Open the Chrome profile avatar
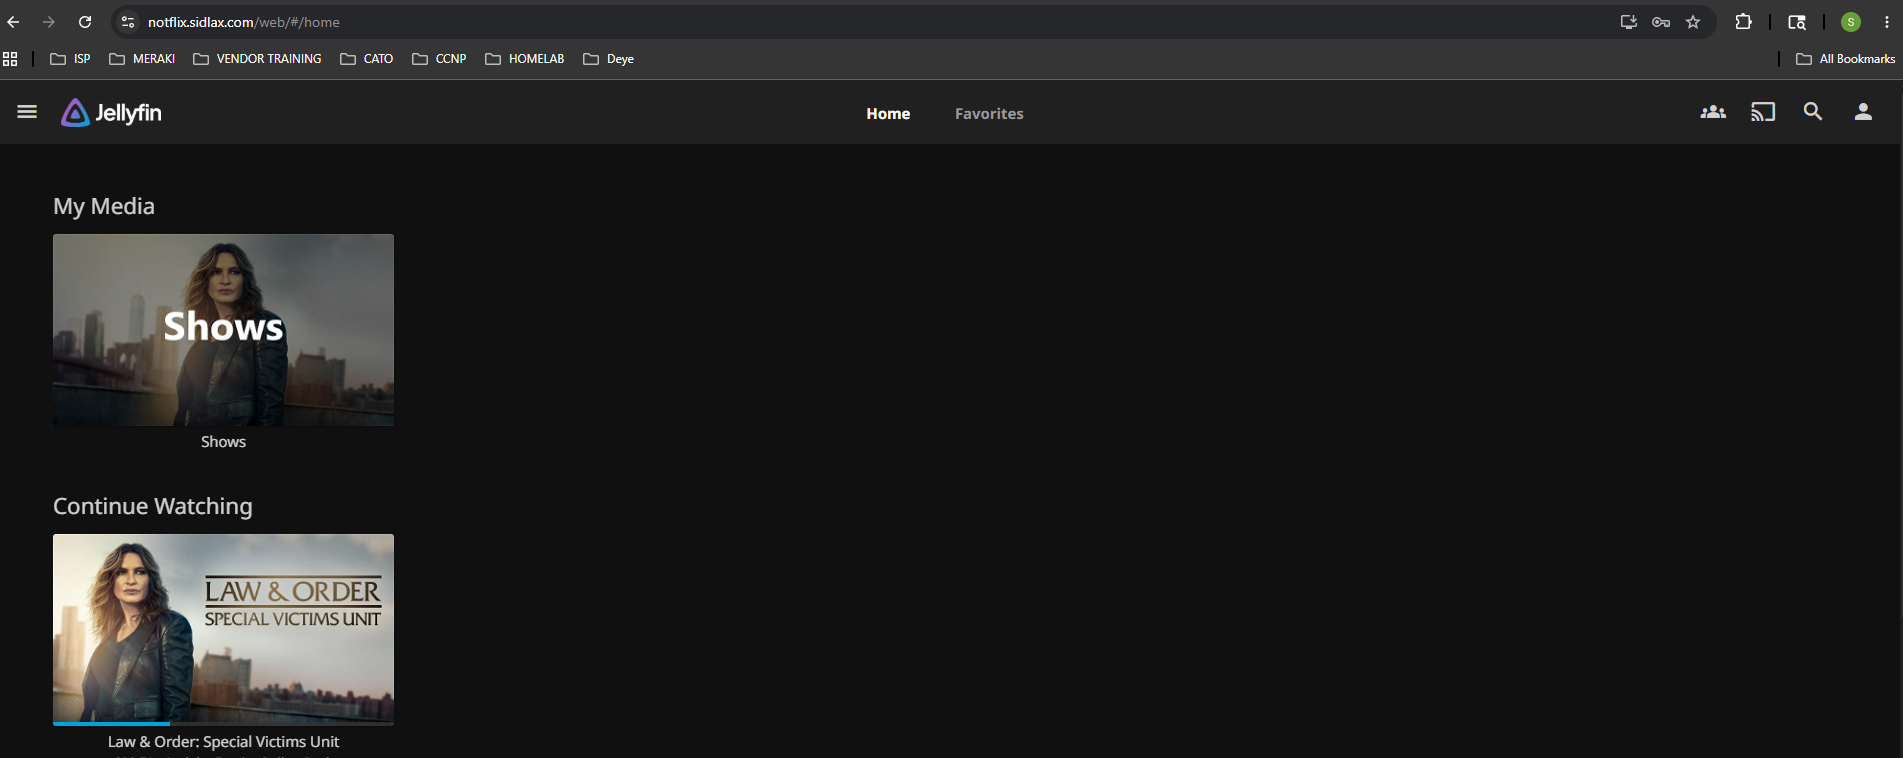Image resolution: width=1903 pixels, height=758 pixels. pos(1851,22)
